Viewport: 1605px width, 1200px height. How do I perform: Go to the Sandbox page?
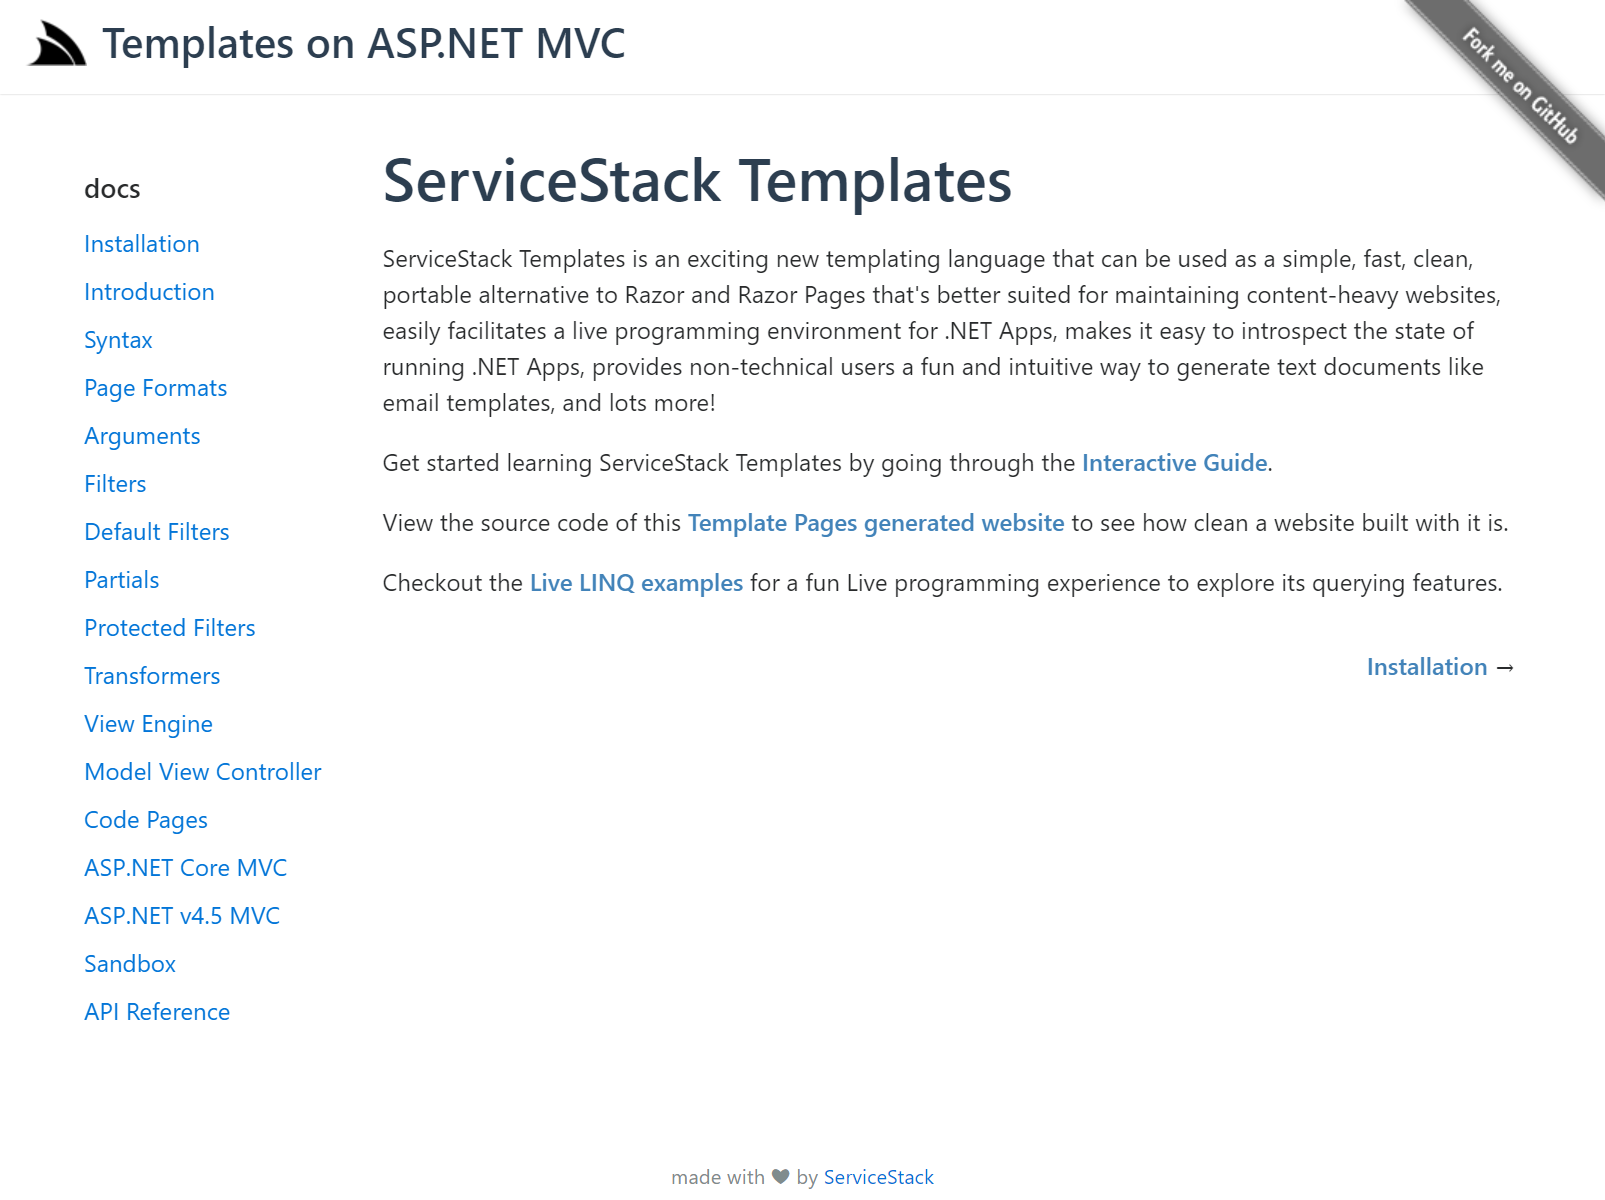pos(130,964)
